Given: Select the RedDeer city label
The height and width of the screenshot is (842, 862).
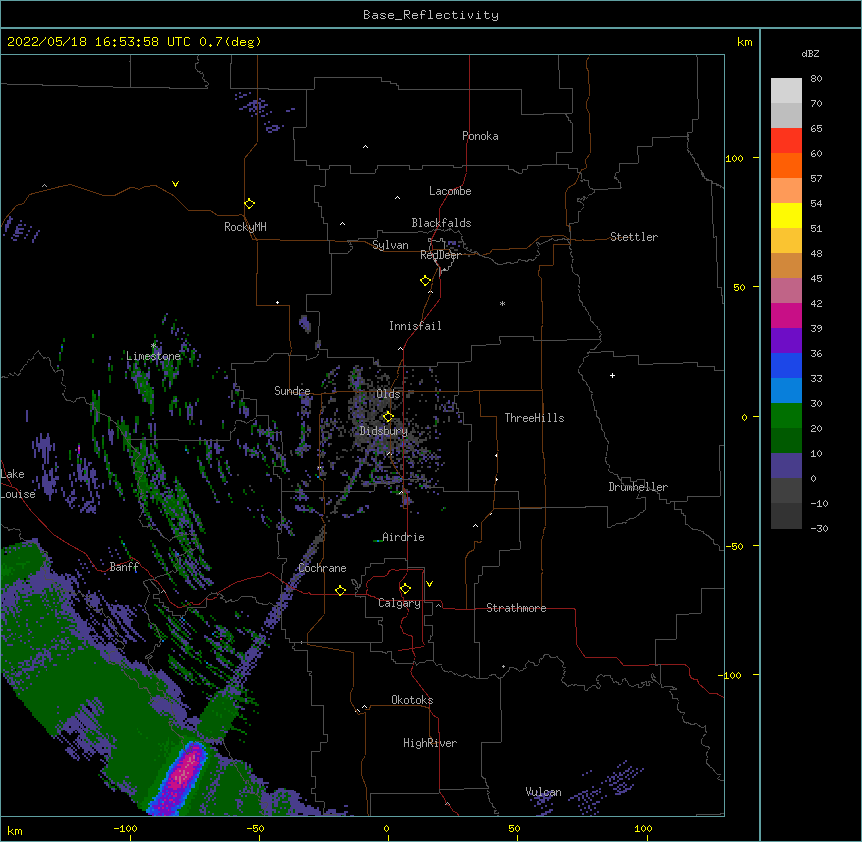Looking at the screenshot, I should [x=440, y=255].
